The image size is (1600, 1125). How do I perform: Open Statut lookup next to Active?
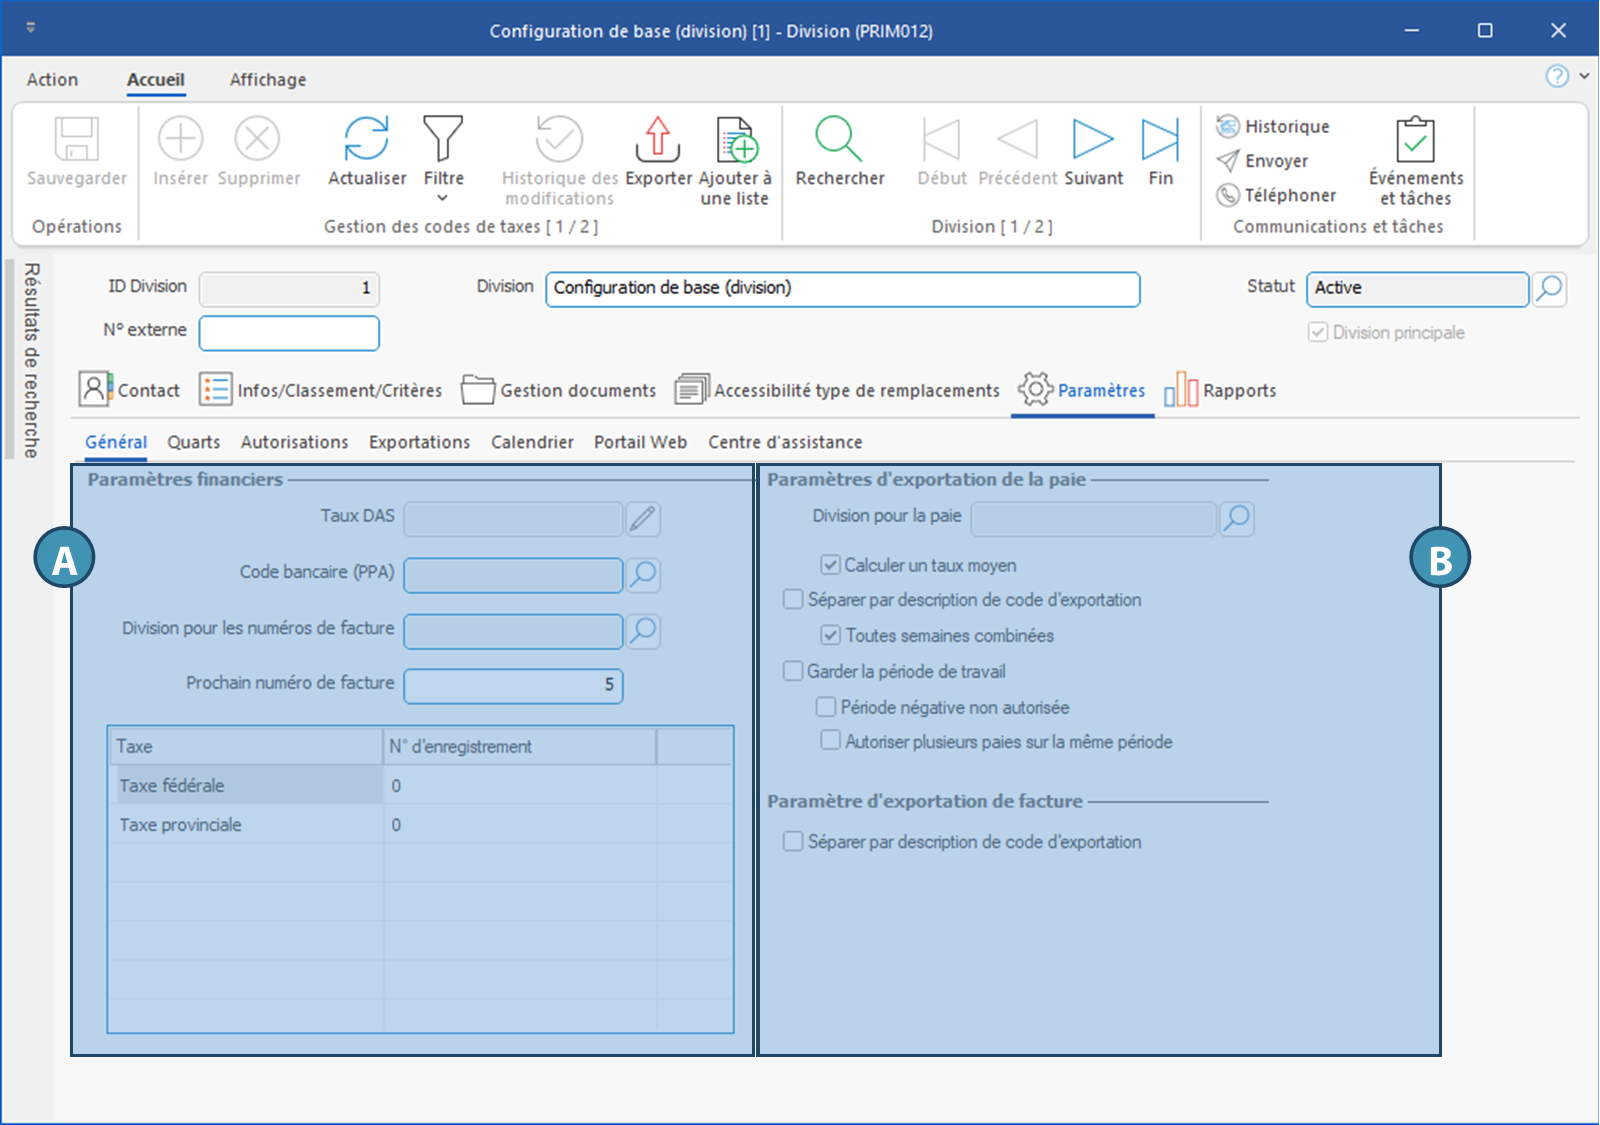click(1549, 289)
